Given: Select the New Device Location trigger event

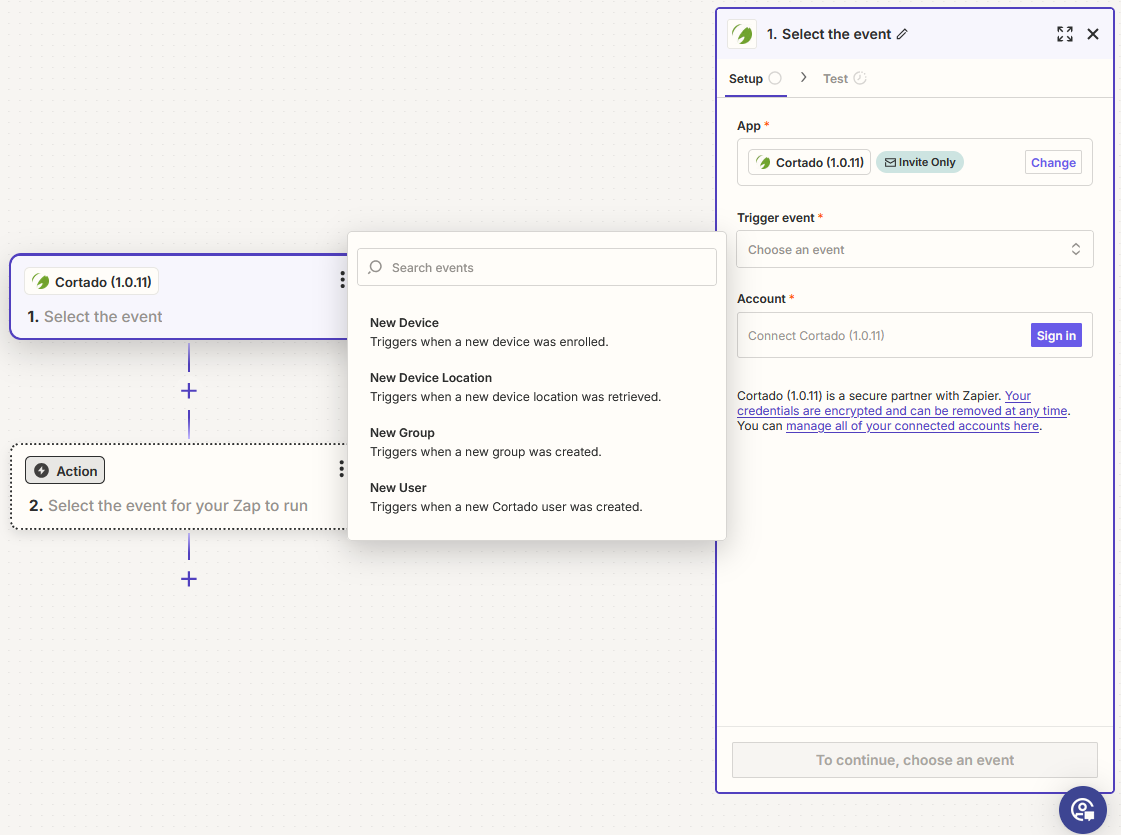Looking at the screenshot, I should tap(537, 387).
